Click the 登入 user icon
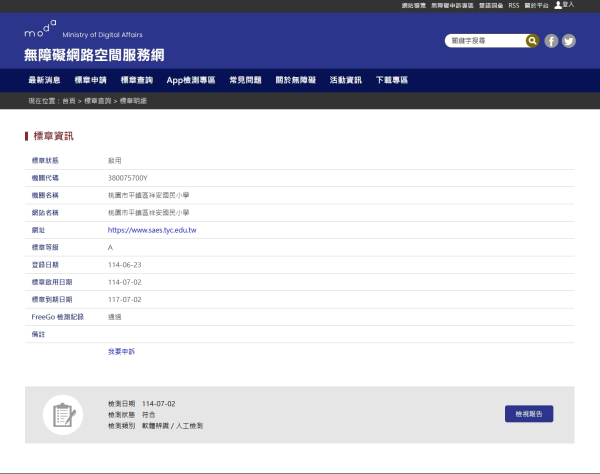Image resolution: width=600 pixels, height=474 pixels. (564, 5)
